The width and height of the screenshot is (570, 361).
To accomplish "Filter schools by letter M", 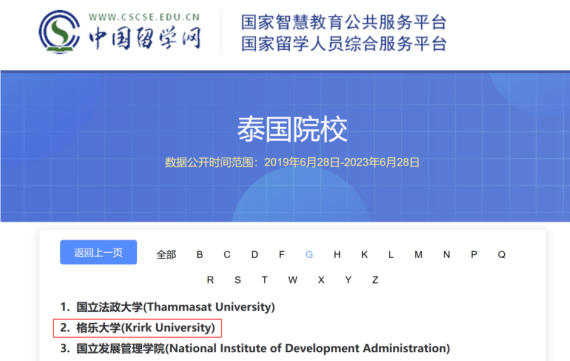I will [418, 254].
